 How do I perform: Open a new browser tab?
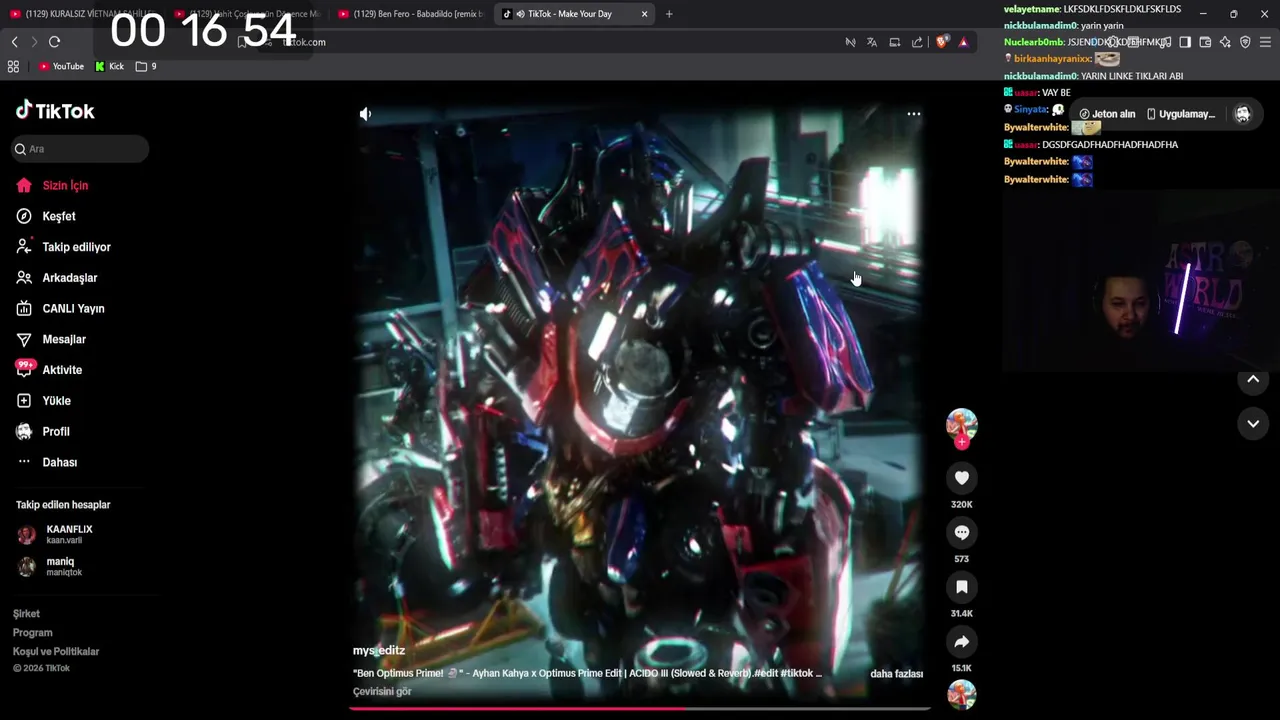[x=669, y=14]
